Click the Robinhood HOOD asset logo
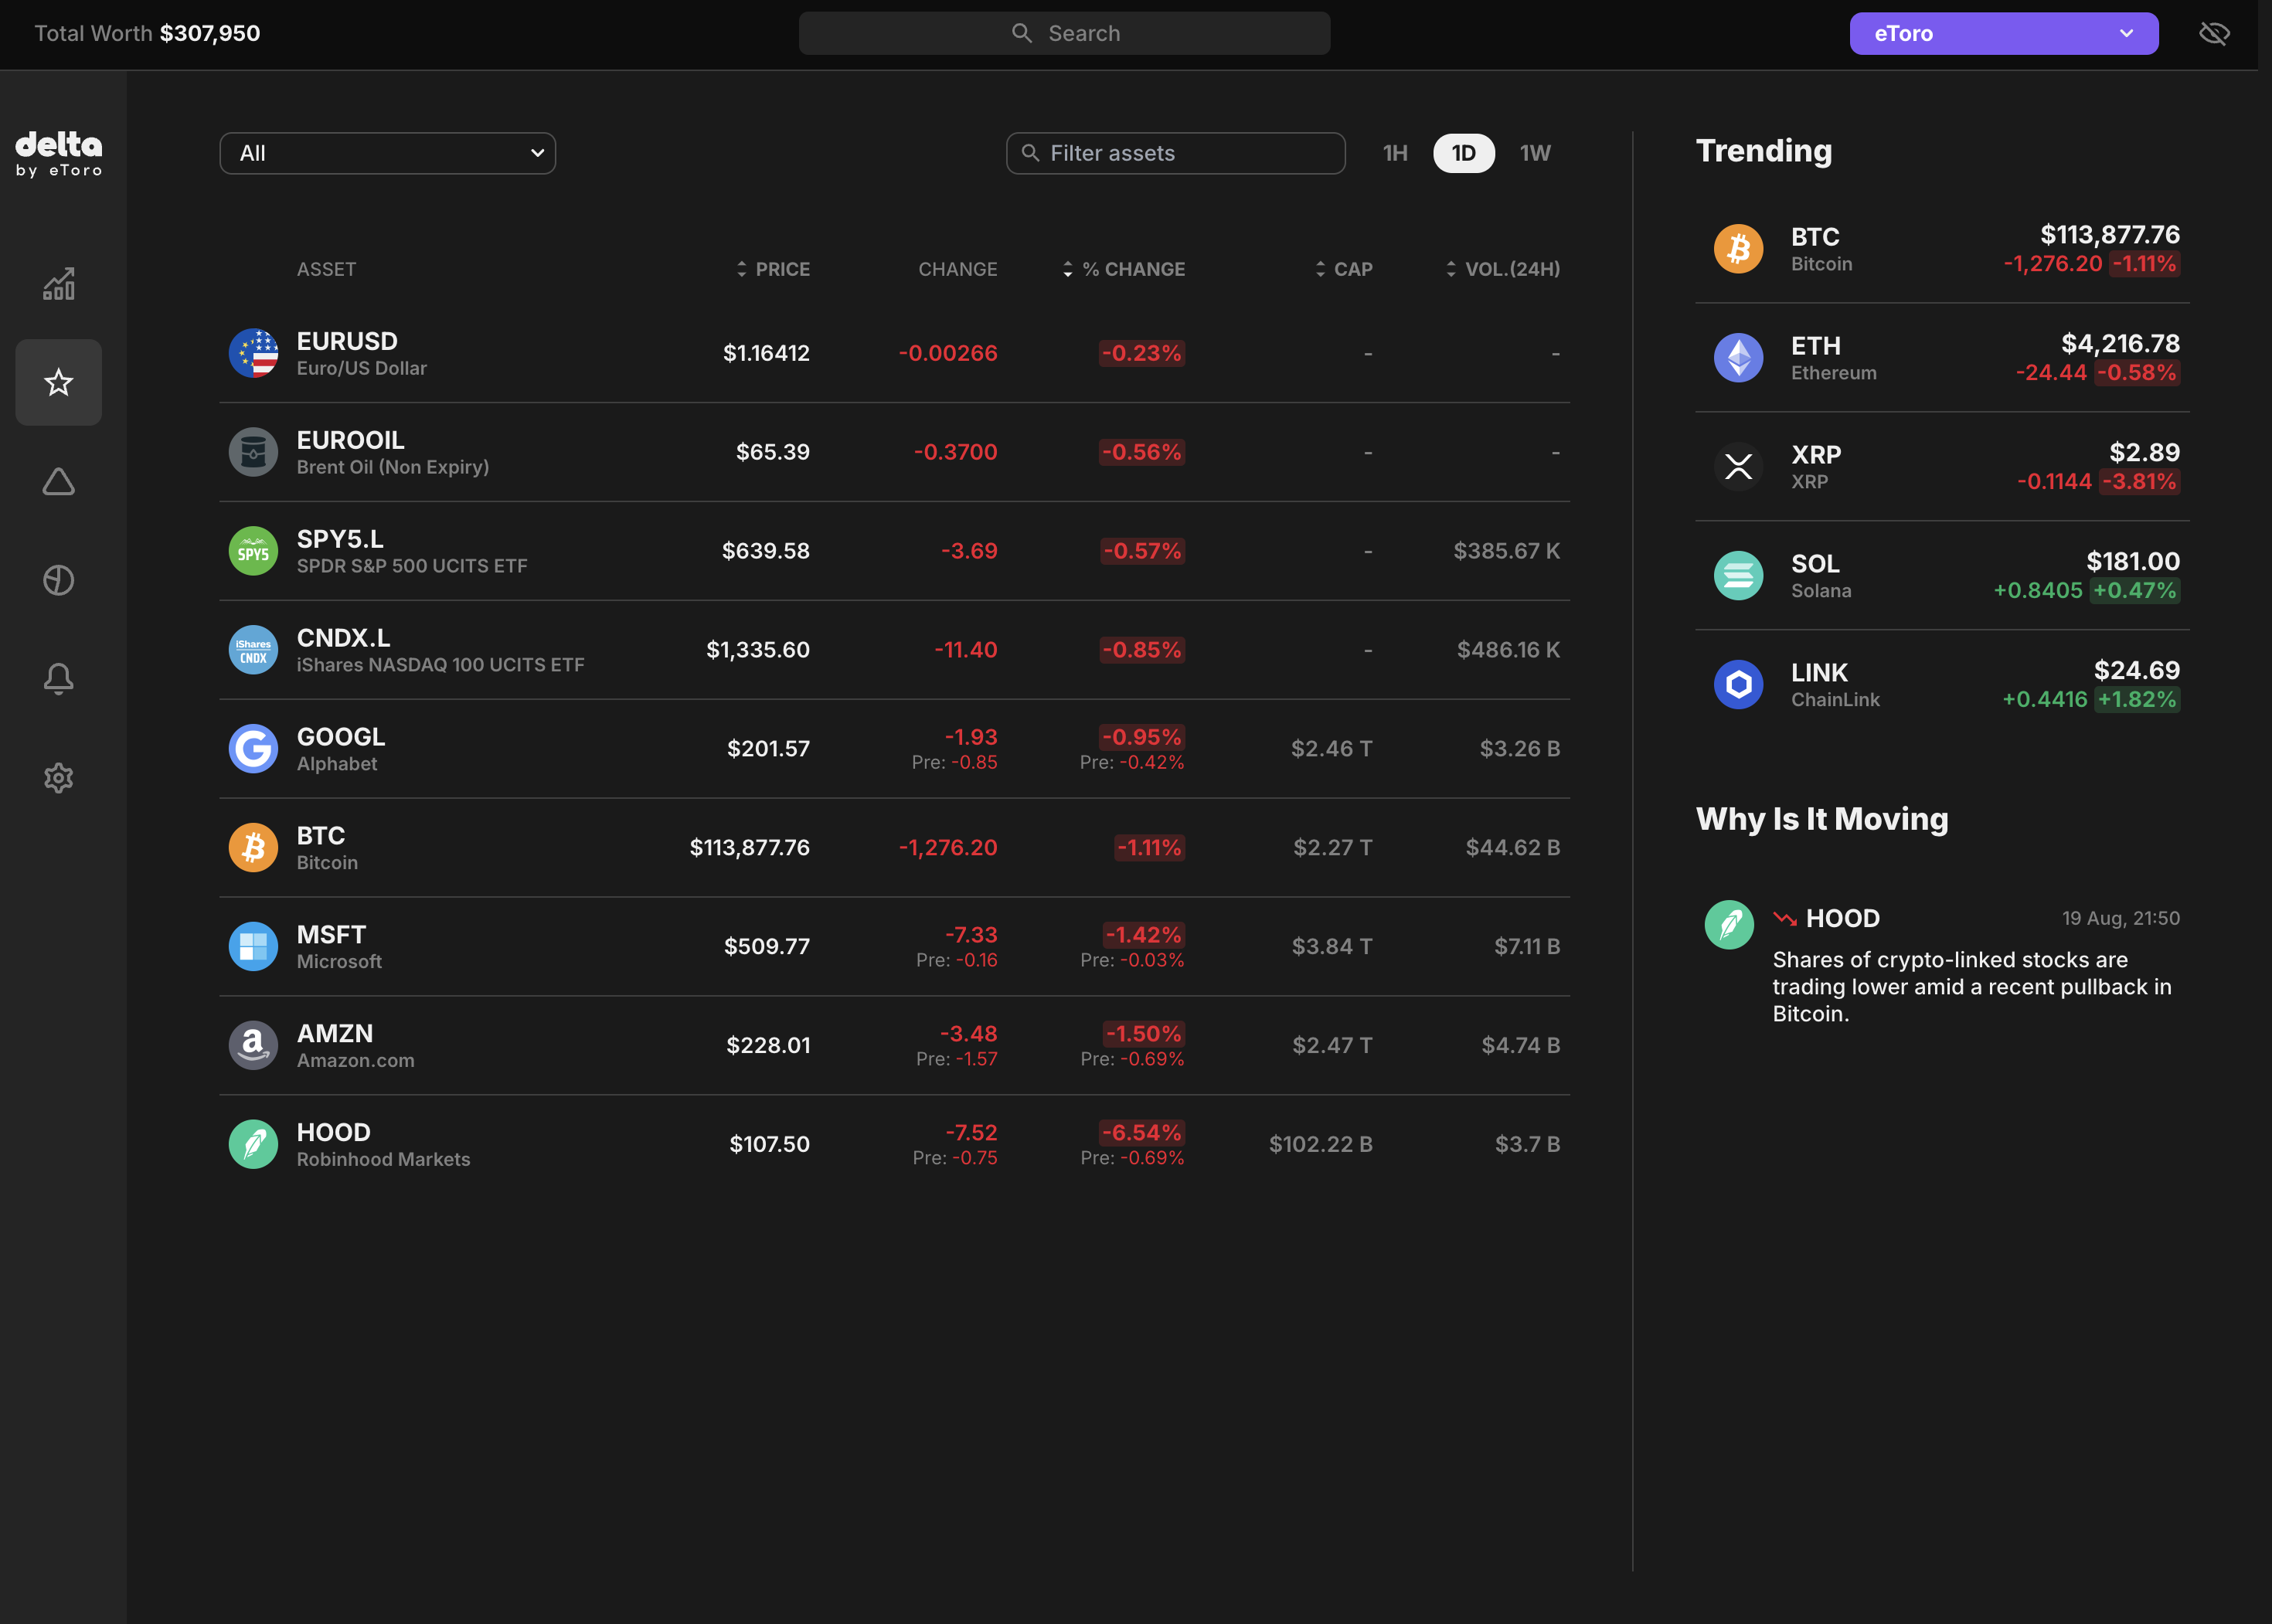Image resolution: width=2272 pixels, height=1624 pixels. 253,1144
